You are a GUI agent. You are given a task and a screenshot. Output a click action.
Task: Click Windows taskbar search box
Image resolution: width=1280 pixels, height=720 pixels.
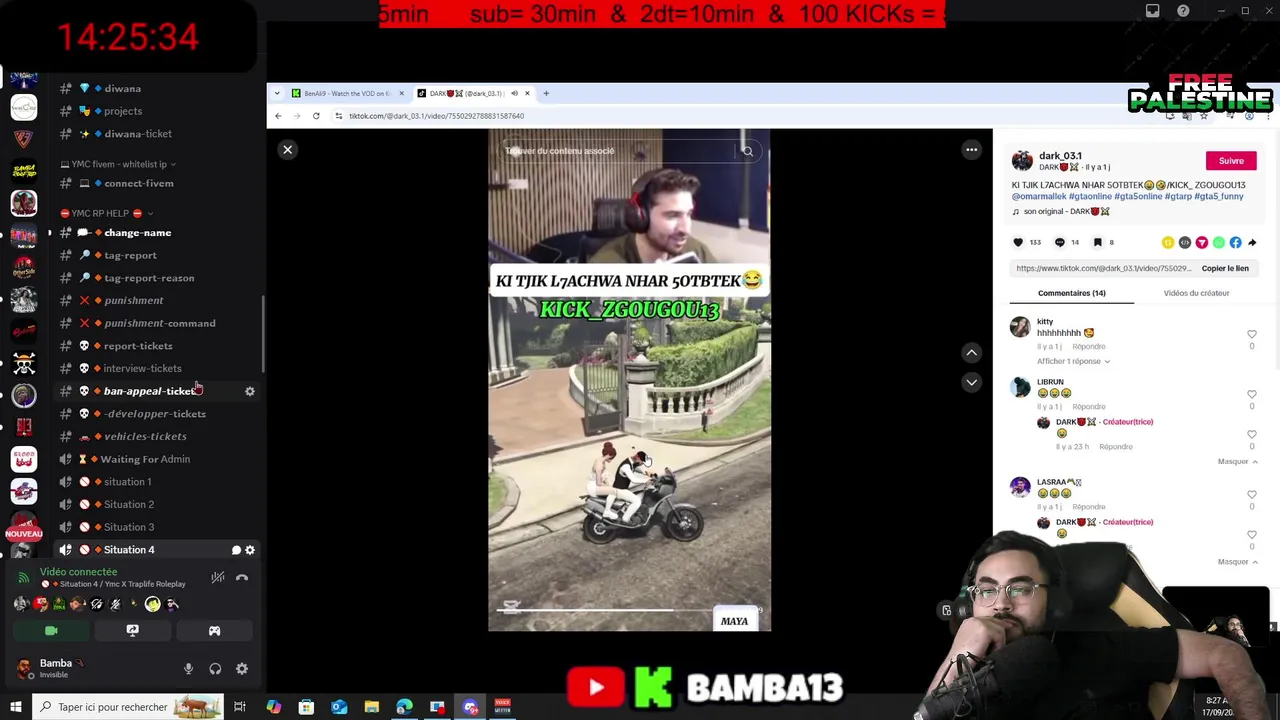point(127,707)
